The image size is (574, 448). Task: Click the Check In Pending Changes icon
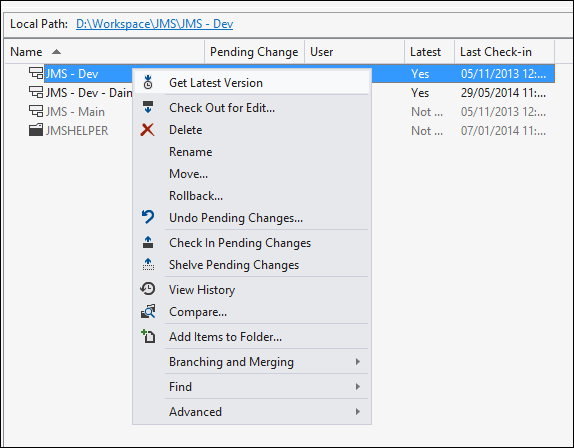[x=148, y=242]
